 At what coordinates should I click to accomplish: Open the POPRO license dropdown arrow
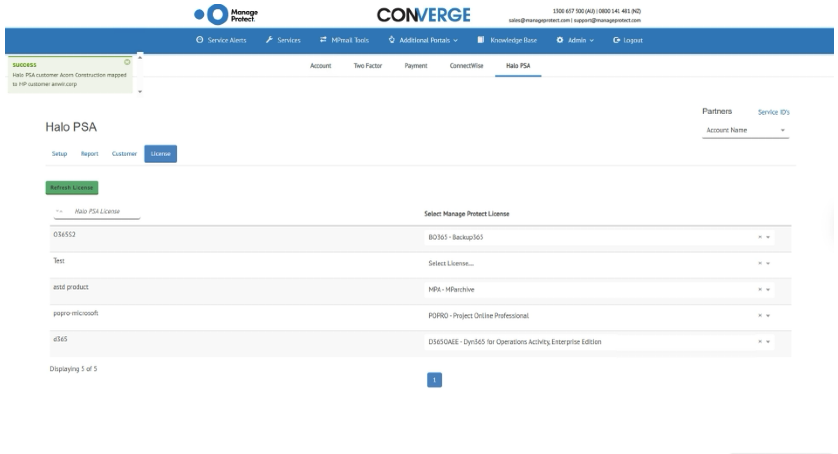[x=768, y=316]
